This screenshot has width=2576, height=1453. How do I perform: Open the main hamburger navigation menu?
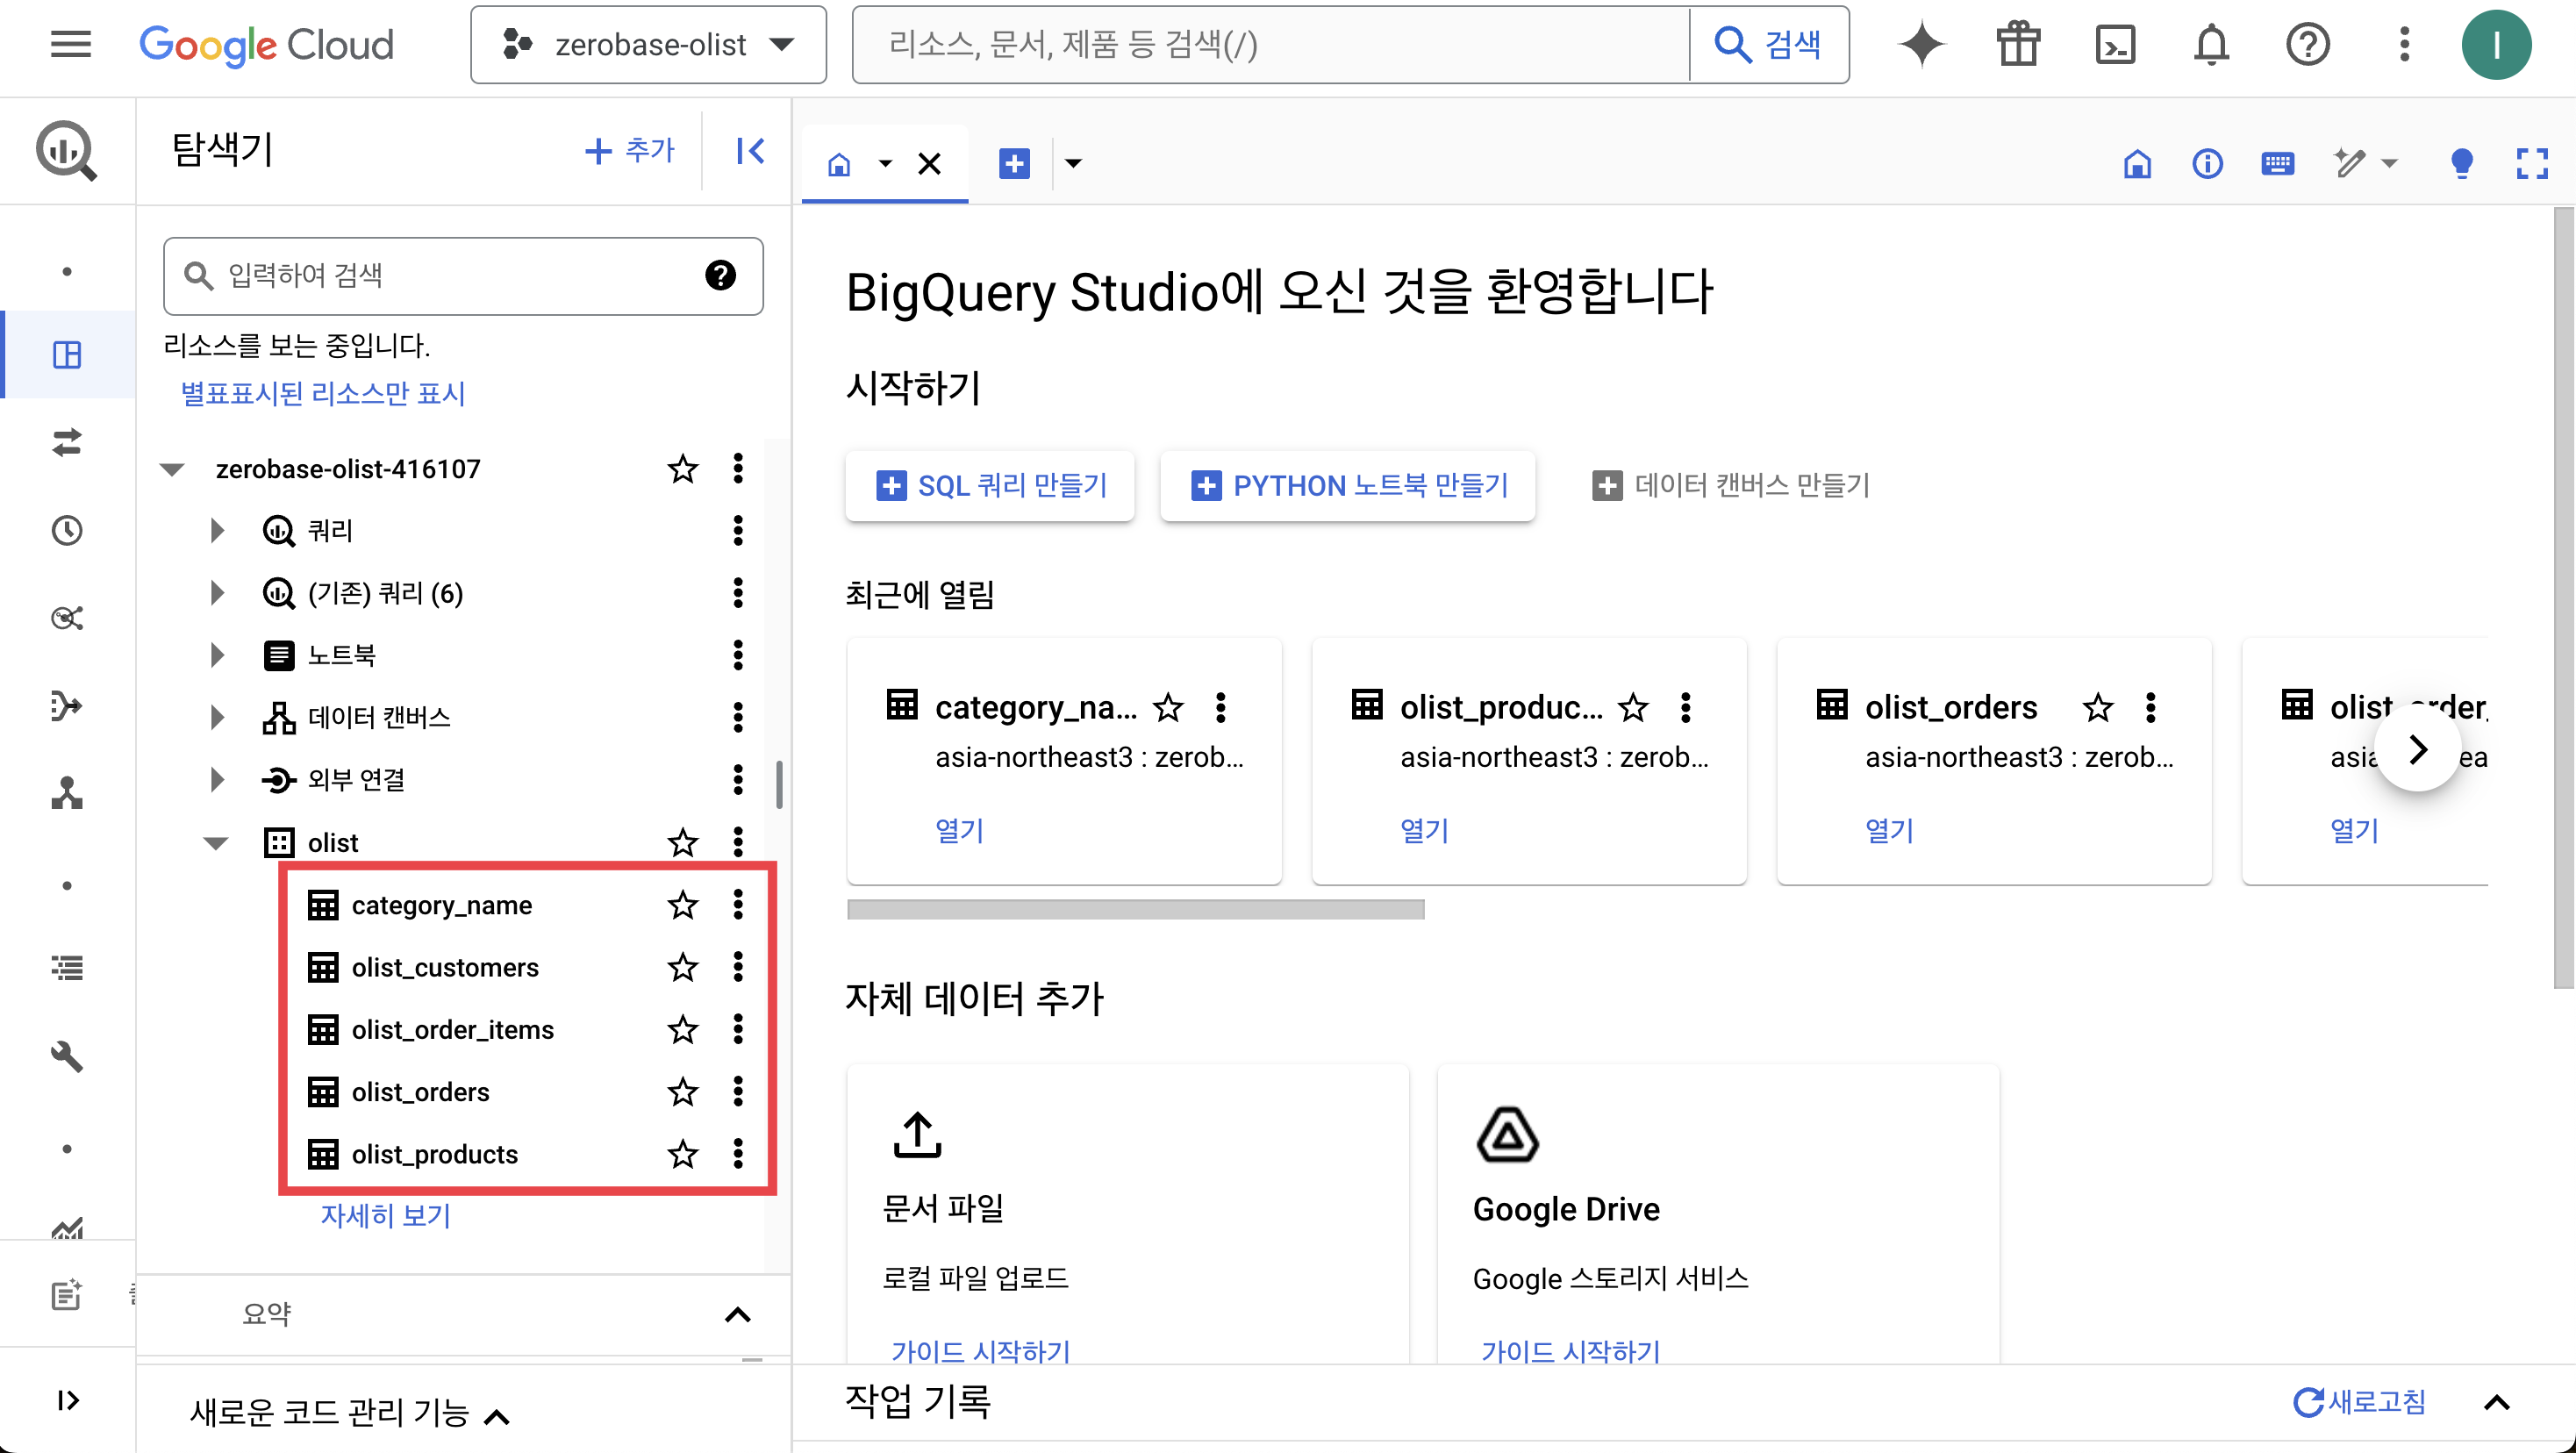pyautogui.click(x=70, y=45)
